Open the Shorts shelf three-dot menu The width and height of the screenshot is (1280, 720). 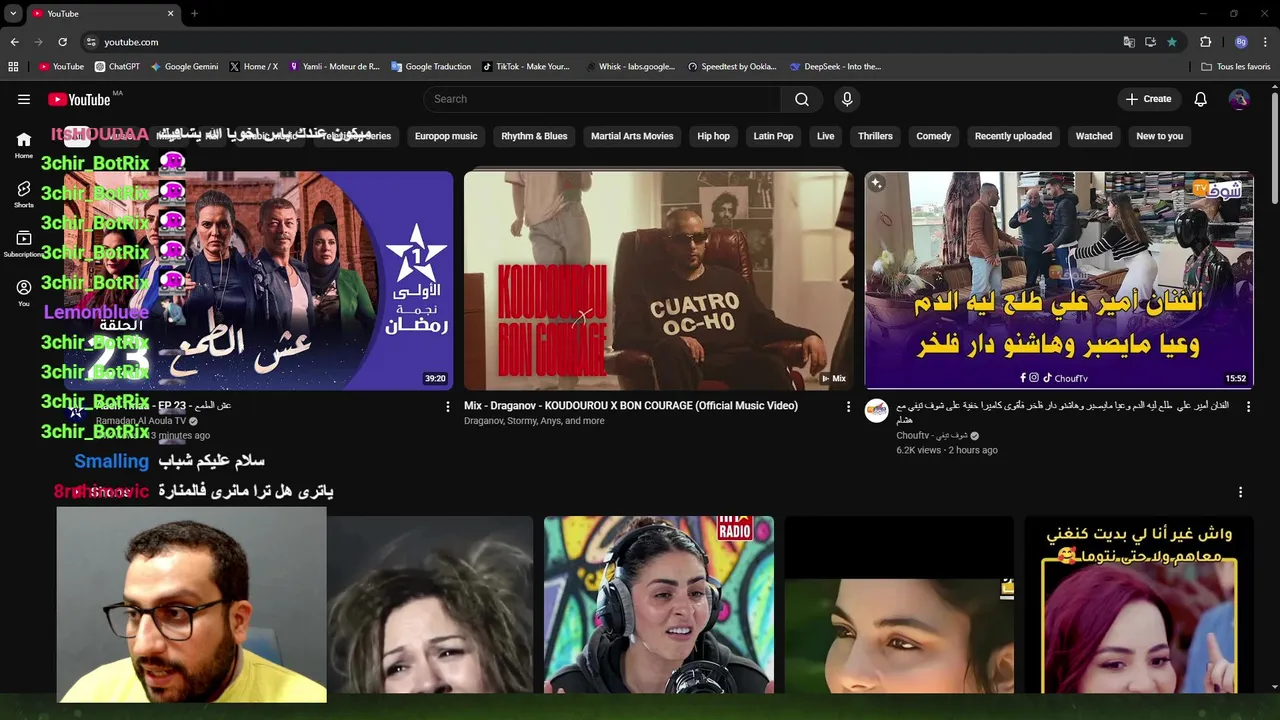tap(1240, 492)
